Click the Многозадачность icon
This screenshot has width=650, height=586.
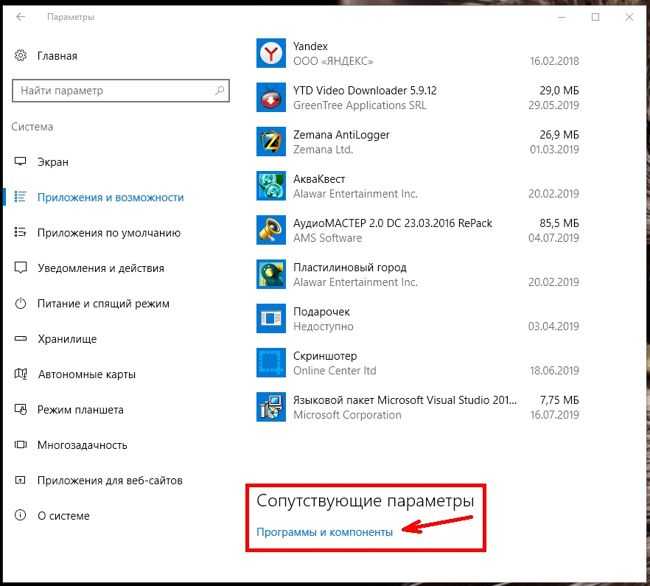click(x=20, y=445)
